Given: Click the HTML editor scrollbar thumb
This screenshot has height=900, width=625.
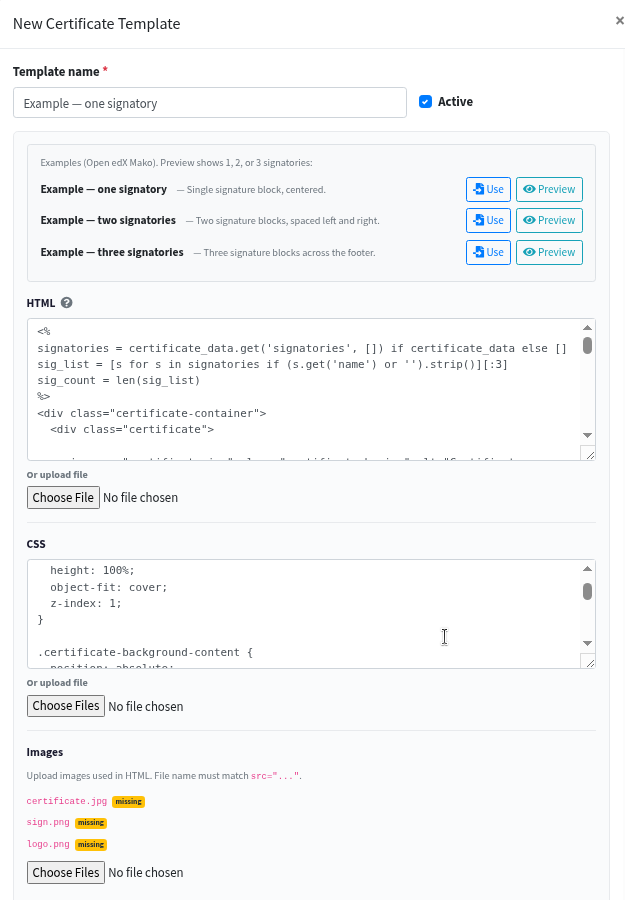Looking at the screenshot, I should pyautogui.click(x=587, y=346).
